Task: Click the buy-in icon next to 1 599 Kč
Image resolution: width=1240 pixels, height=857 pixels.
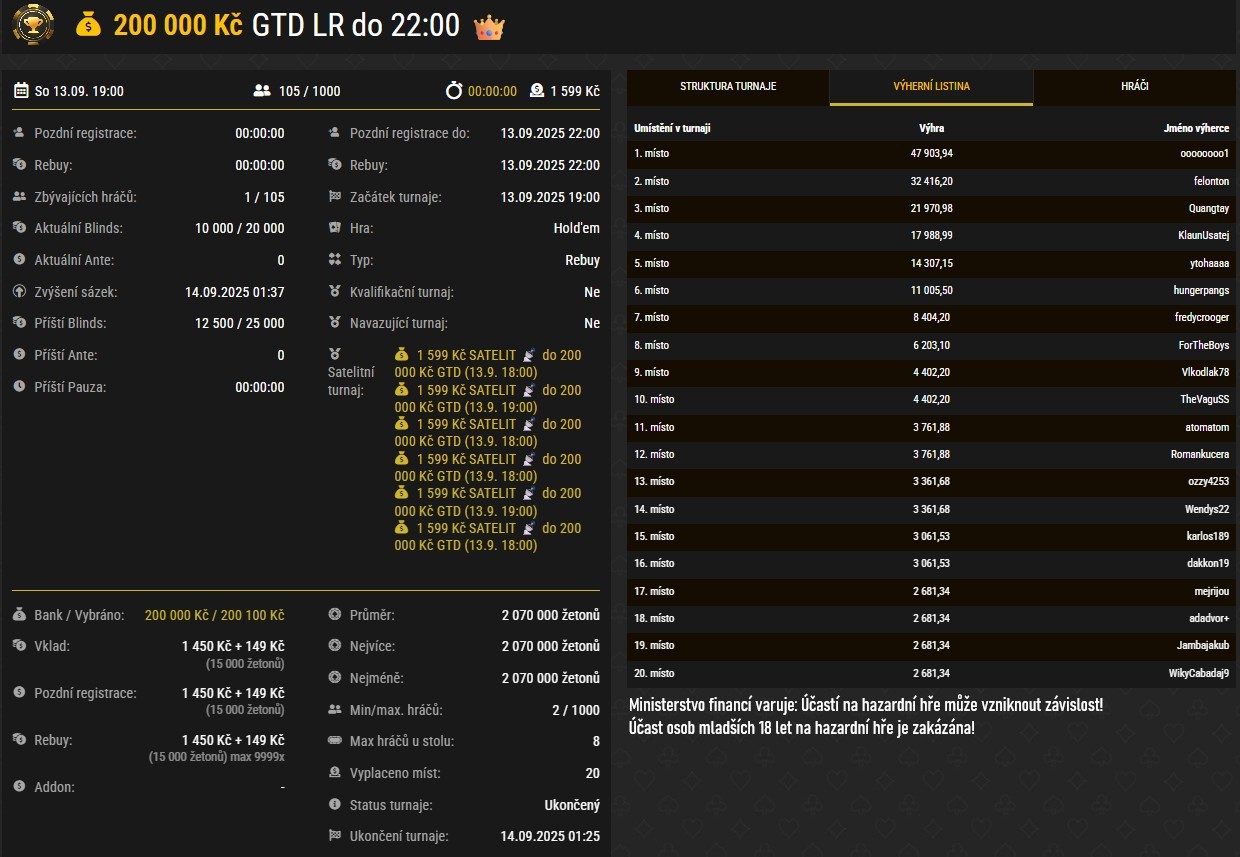Action: click(537, 91)
